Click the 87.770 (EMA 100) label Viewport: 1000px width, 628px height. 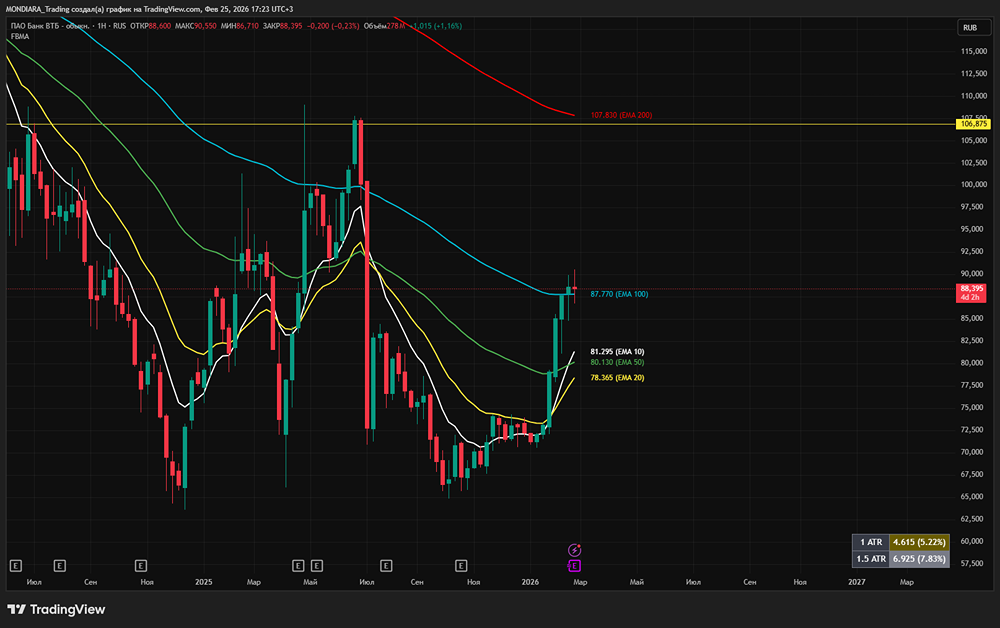(x=619, y=294)
